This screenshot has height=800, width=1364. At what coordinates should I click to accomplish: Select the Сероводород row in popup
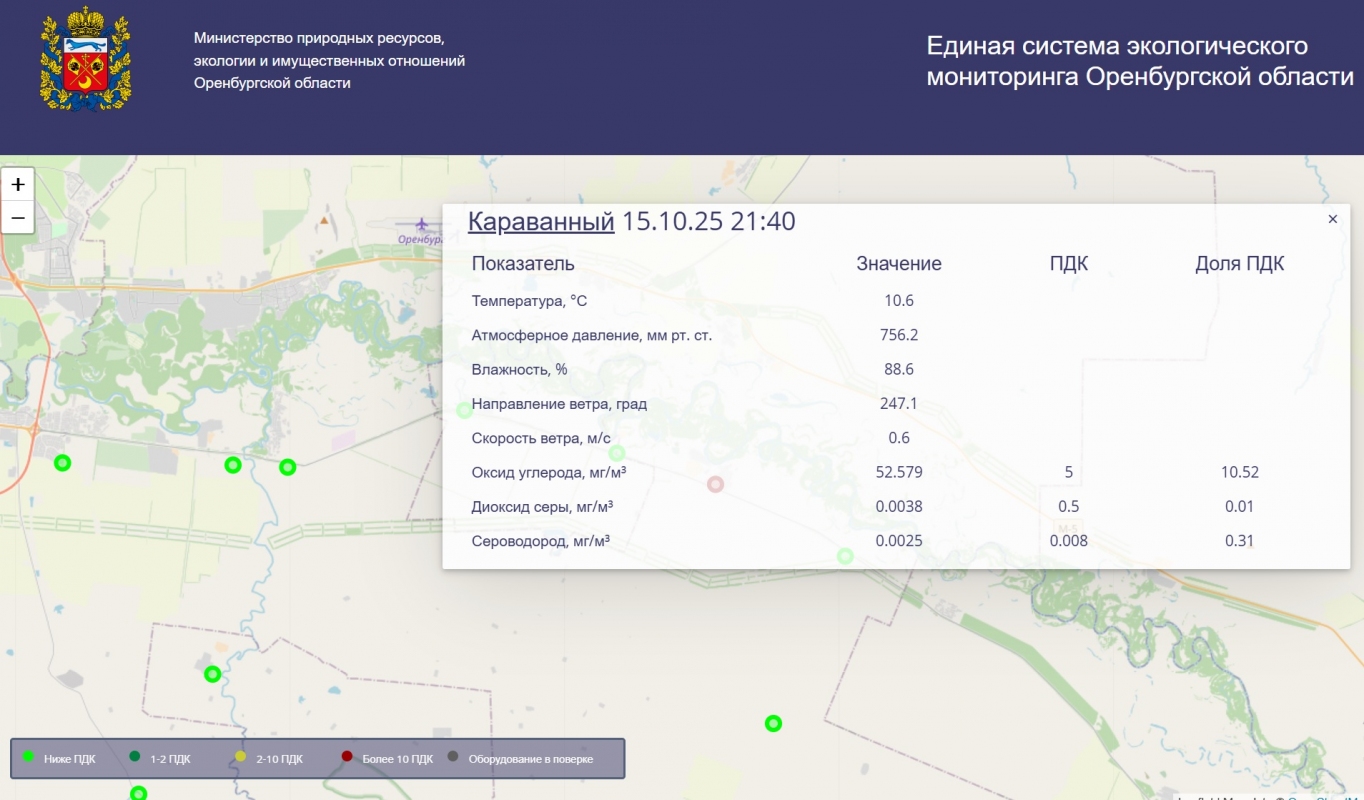541,541
